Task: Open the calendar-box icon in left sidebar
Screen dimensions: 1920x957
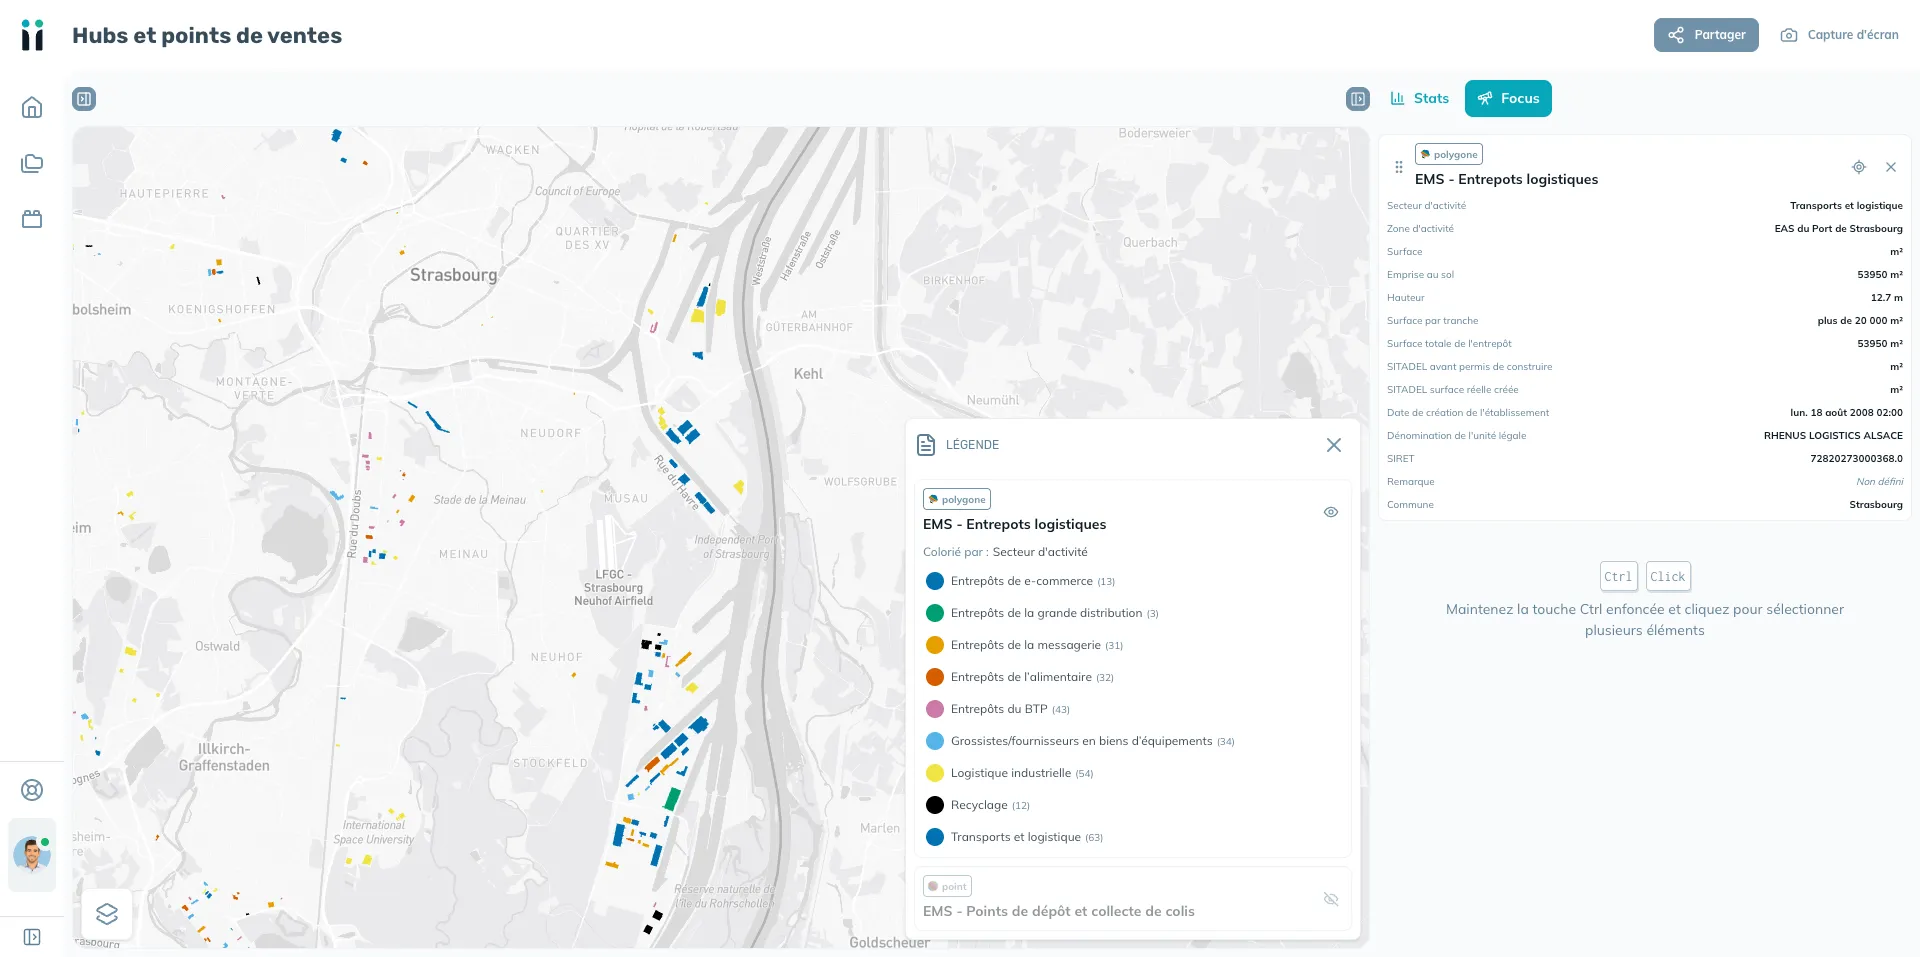Action: click(x=32, y=218)
